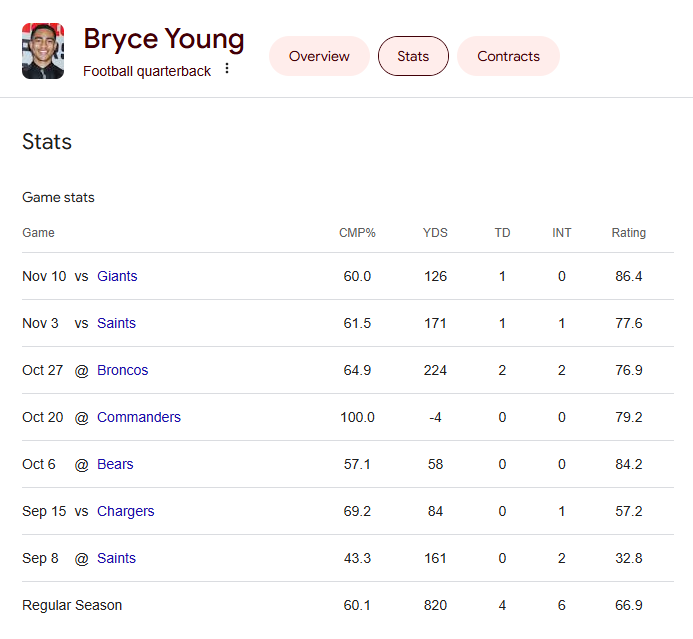Image resolution: width=693 pixels, height=639 pixels.
Task: Click the Saints link for Sep 8
Action: click(x=116, y=558)
